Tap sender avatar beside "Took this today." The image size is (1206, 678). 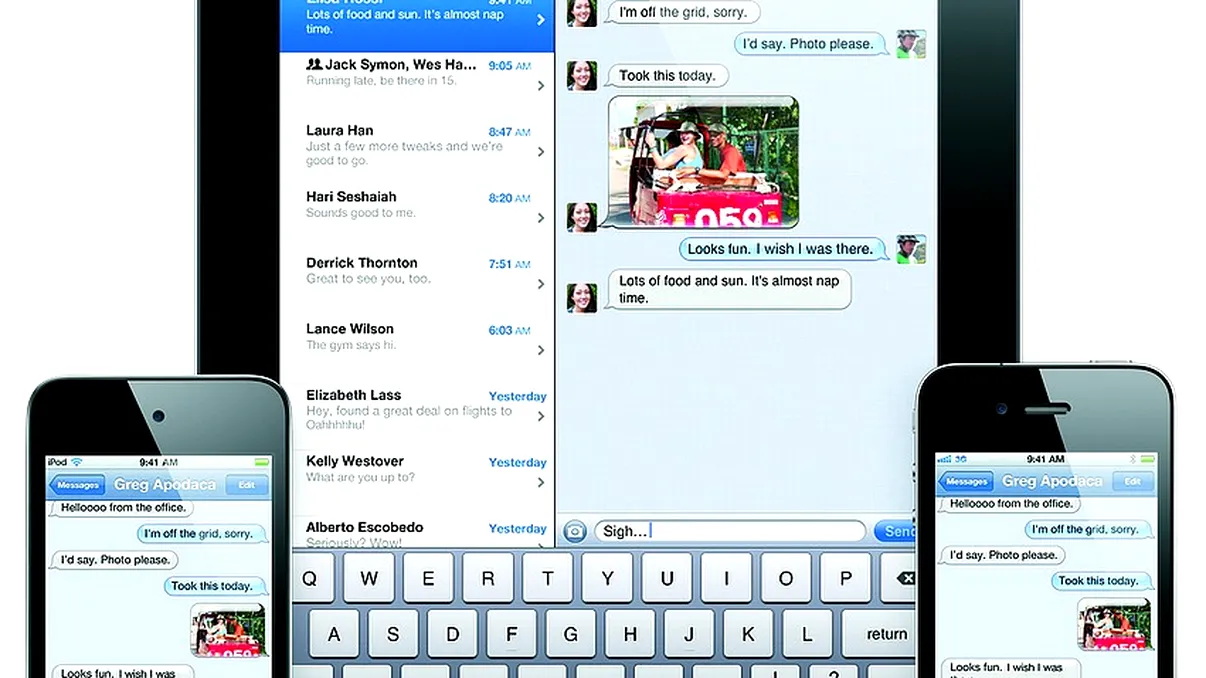582,76
